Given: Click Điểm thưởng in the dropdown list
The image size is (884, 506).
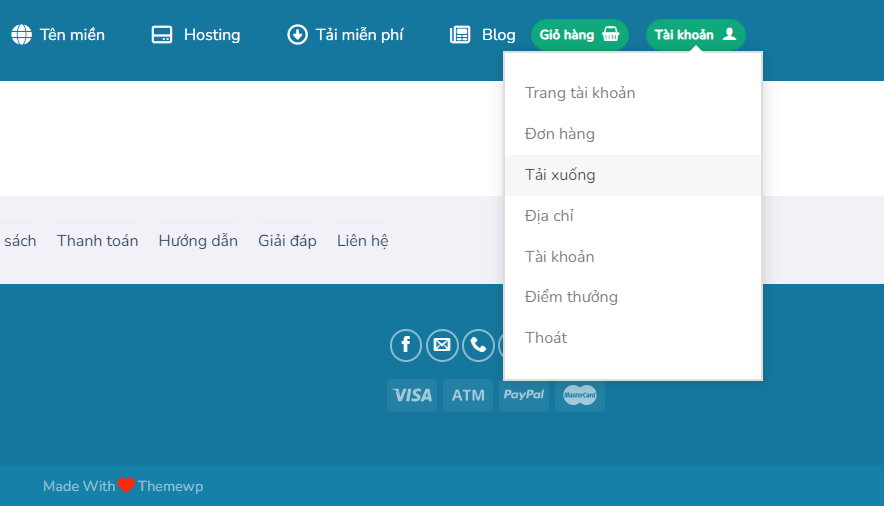Looking at the screenshot, I should tap(571, 297).
